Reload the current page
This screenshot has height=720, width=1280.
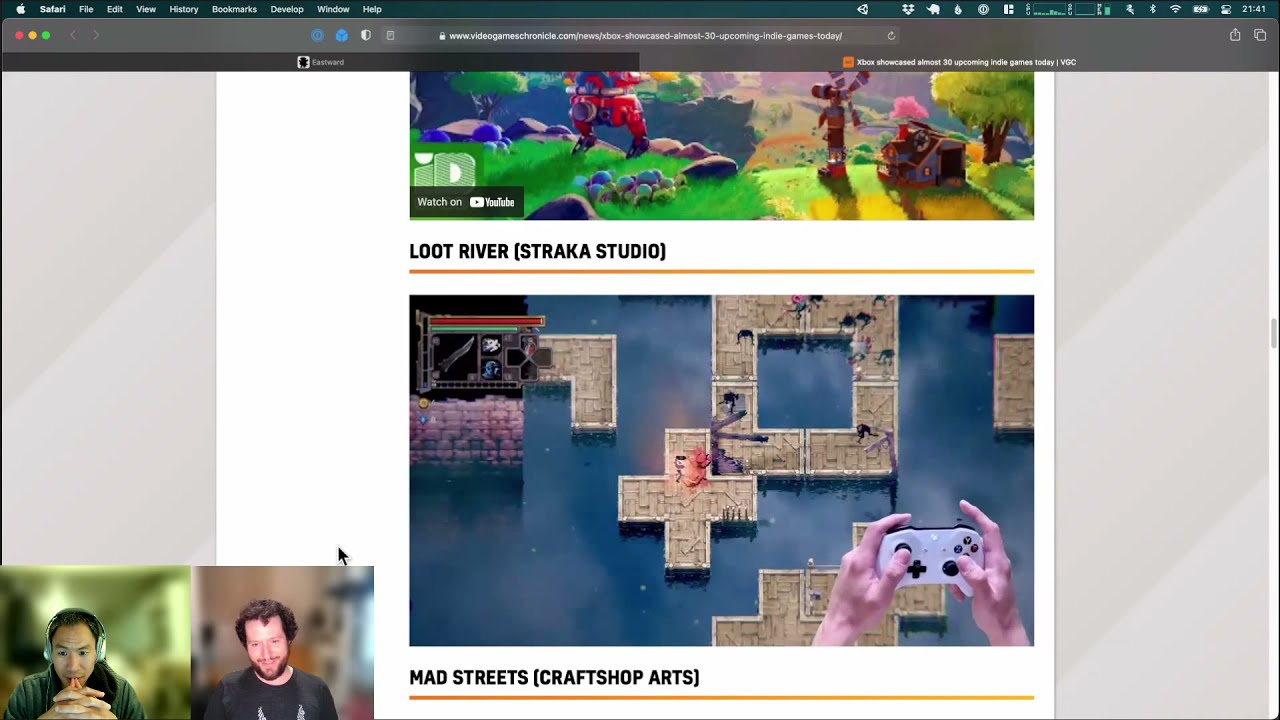click(891, 35)
